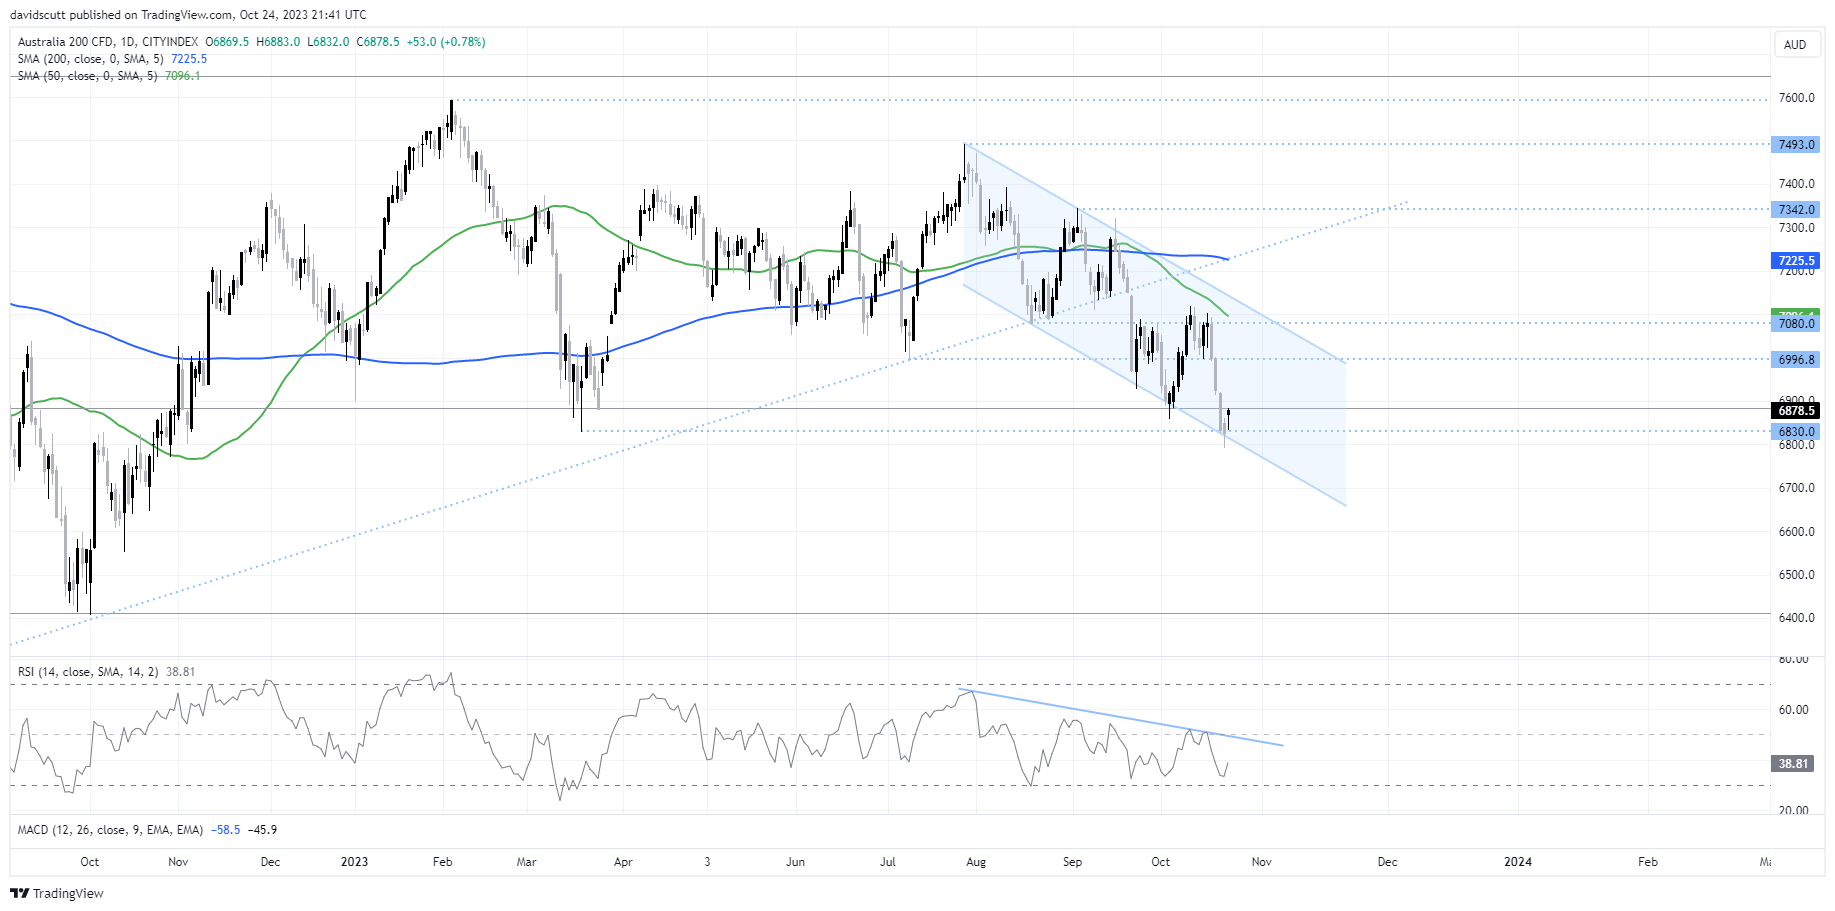Select the current price tag 6878.5
The width and height of the screenshot is (1835, 911).
1796,411
